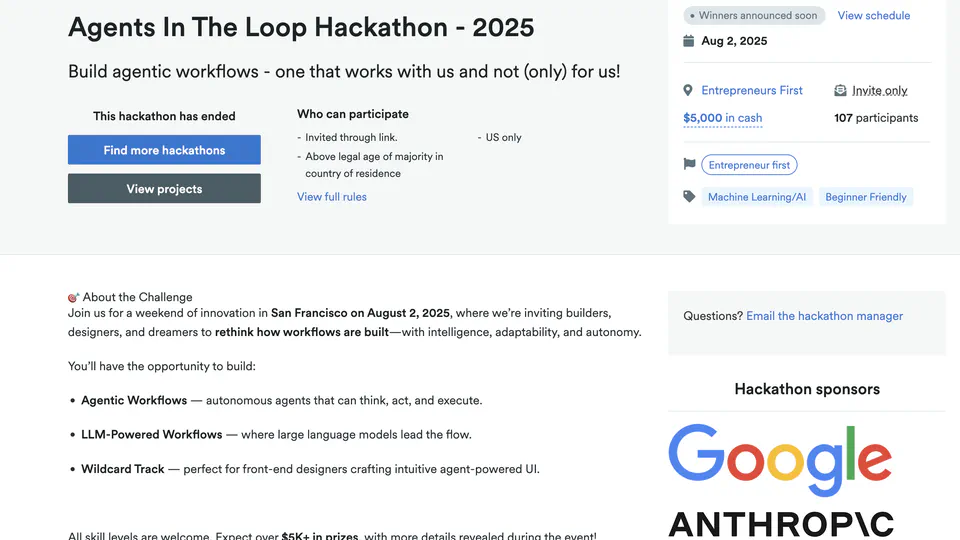This screenshot has width=960, height=540.
Task: Click the US only eligibility item
Action: pos(503,138)
